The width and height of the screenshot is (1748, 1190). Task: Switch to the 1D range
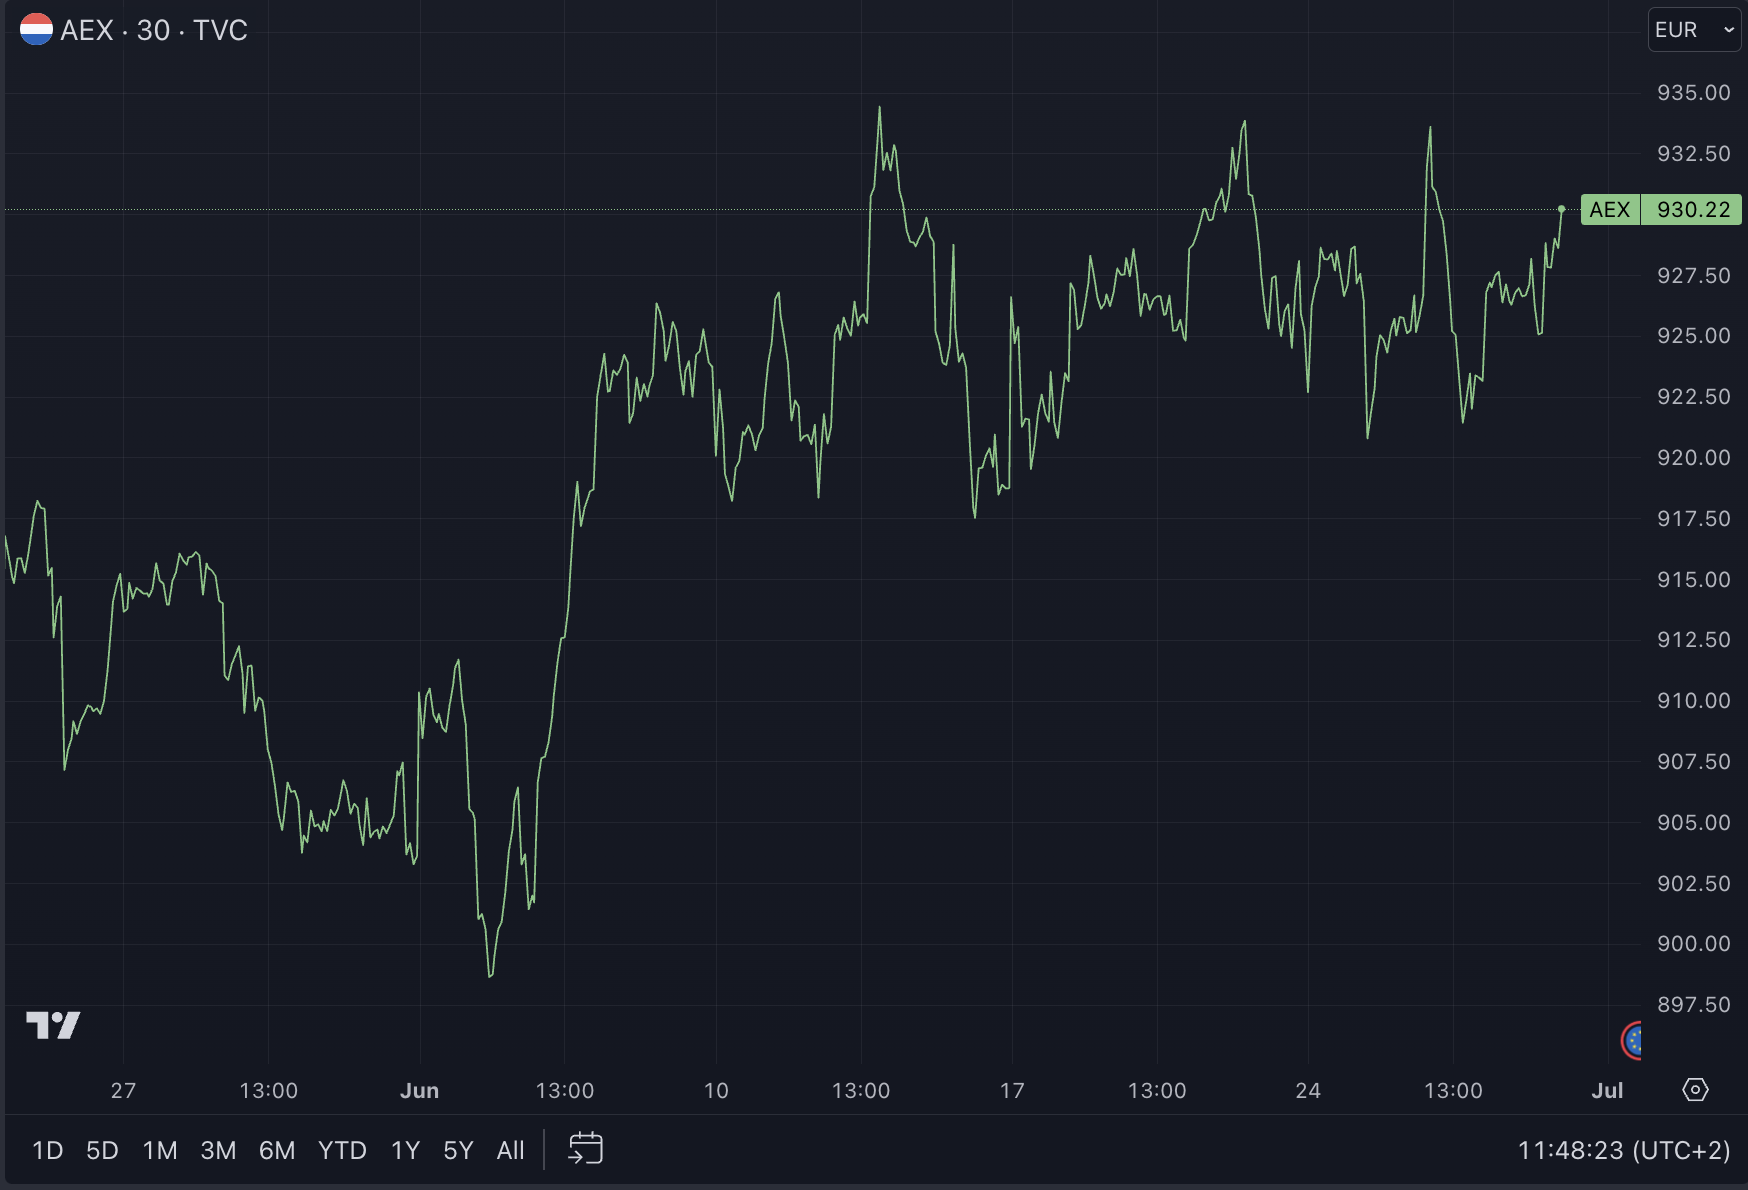[49, 1150]
